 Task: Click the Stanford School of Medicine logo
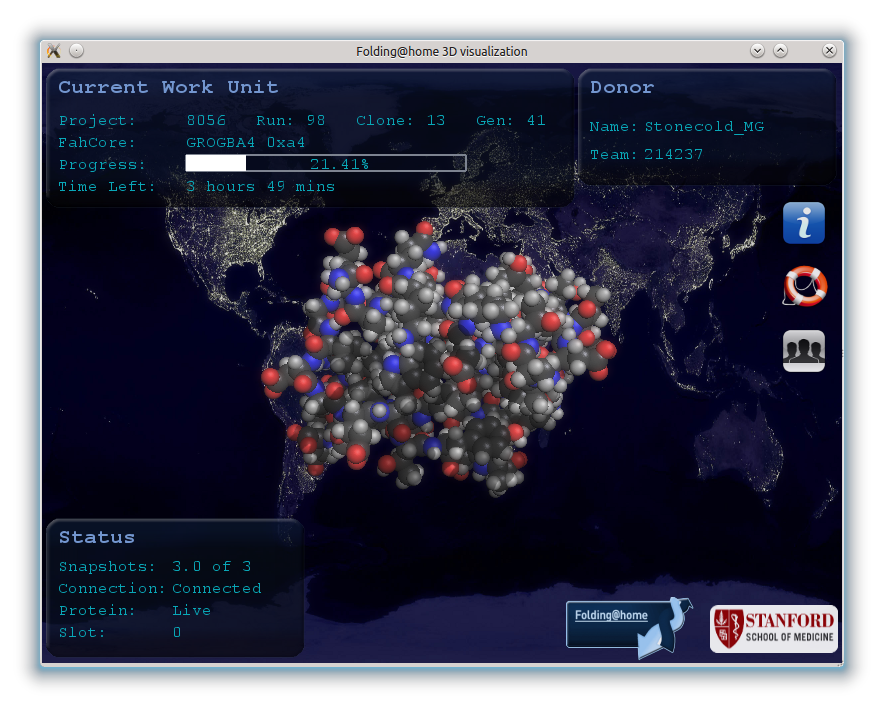click(774, 629)
